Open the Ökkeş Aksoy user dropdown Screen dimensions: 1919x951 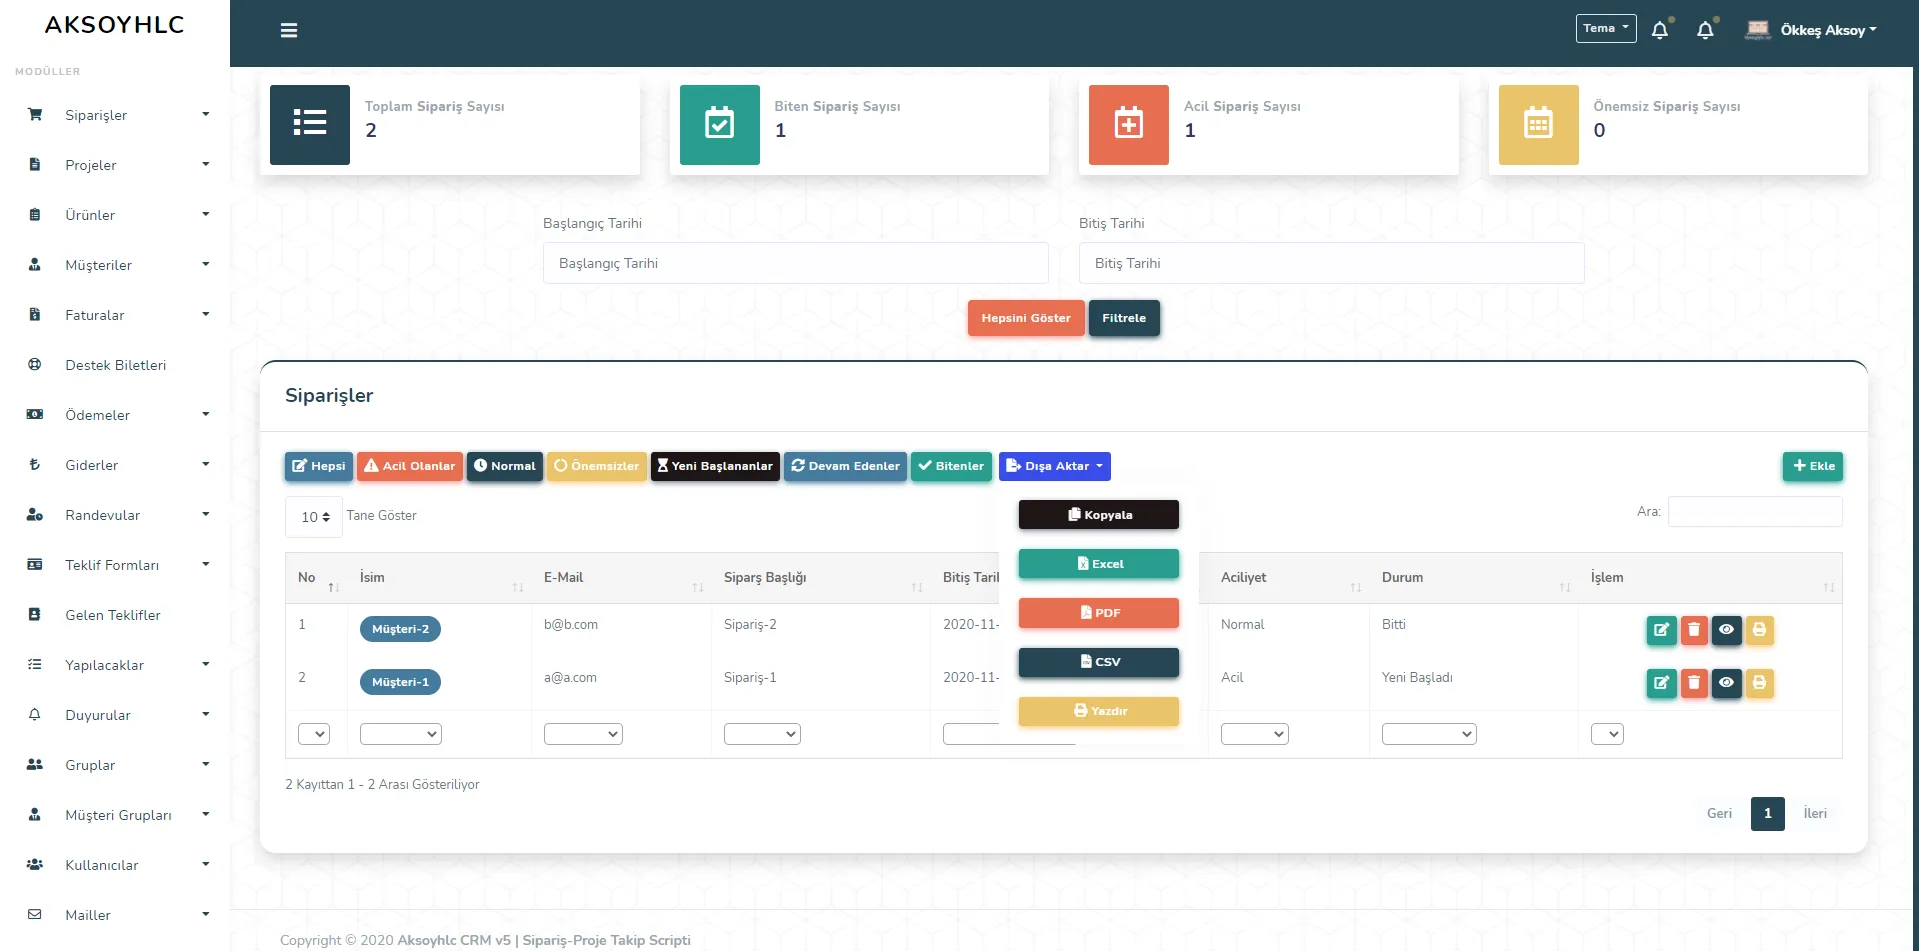click(x=1828, y=30)
